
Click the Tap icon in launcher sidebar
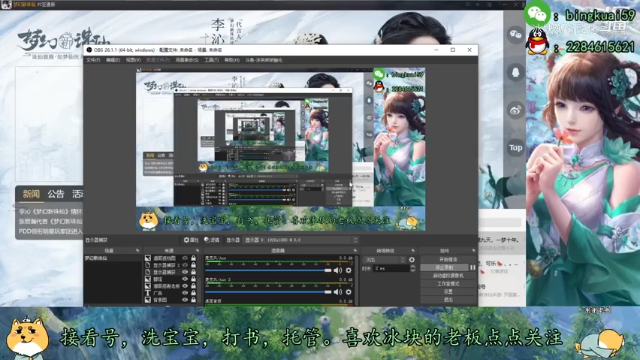(515, 148)
